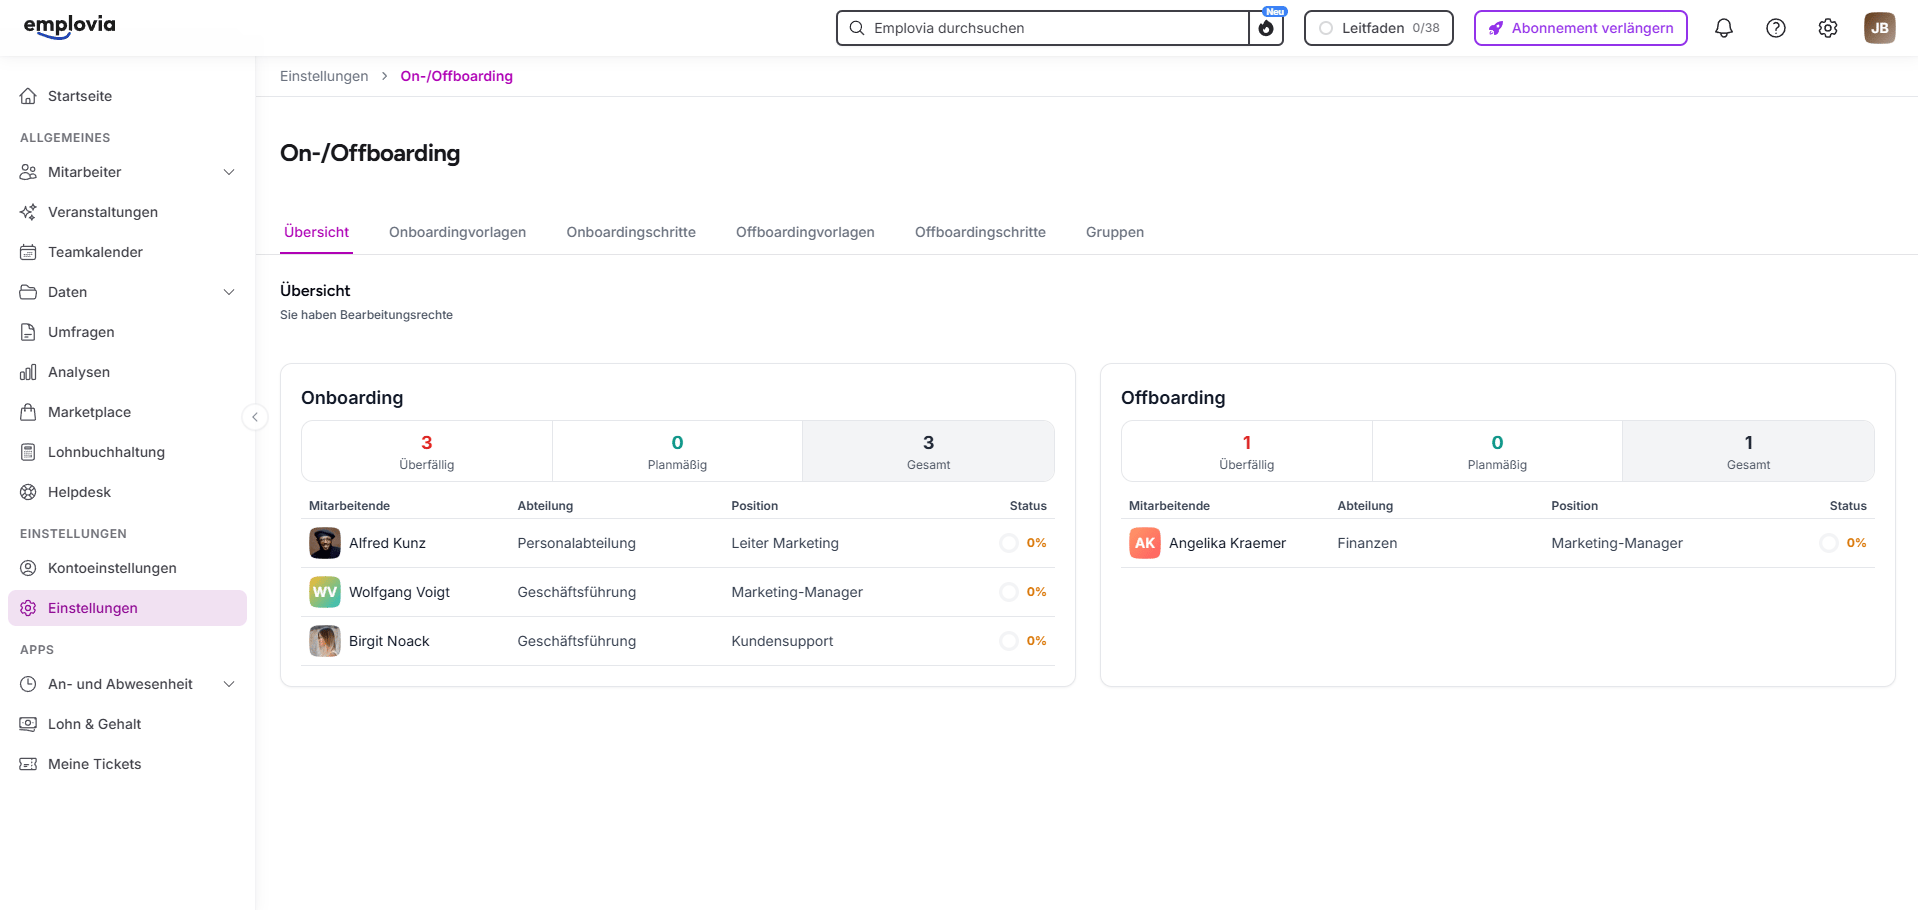Go to Startseite via the home icon

coord(28,96)
